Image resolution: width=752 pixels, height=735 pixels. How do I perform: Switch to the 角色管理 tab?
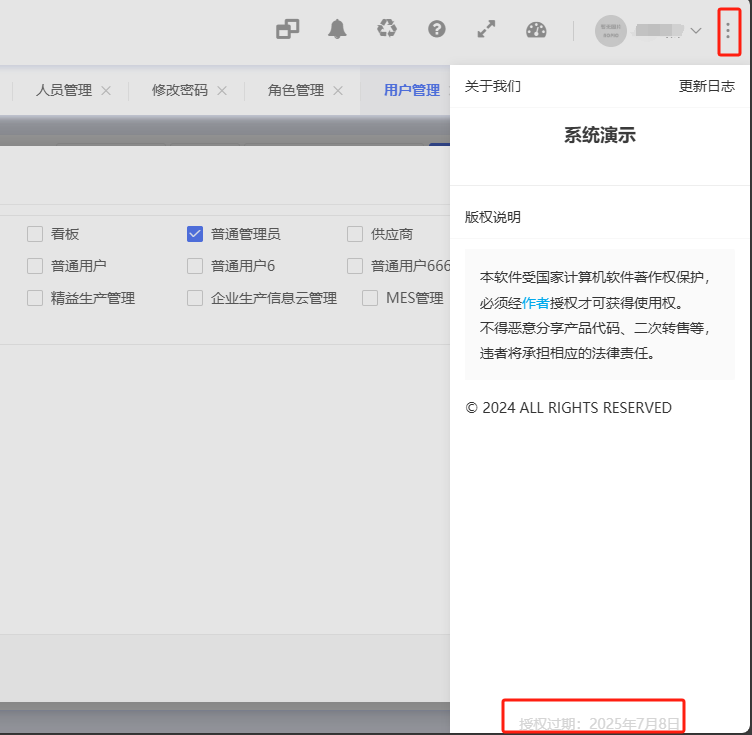click(x=295, y=90)
